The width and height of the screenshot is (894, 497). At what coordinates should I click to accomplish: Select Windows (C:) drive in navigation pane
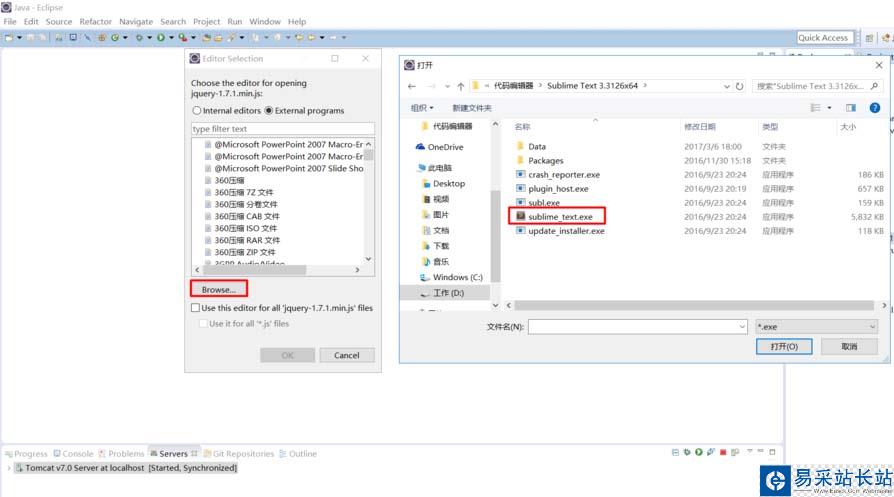point(451,277)
